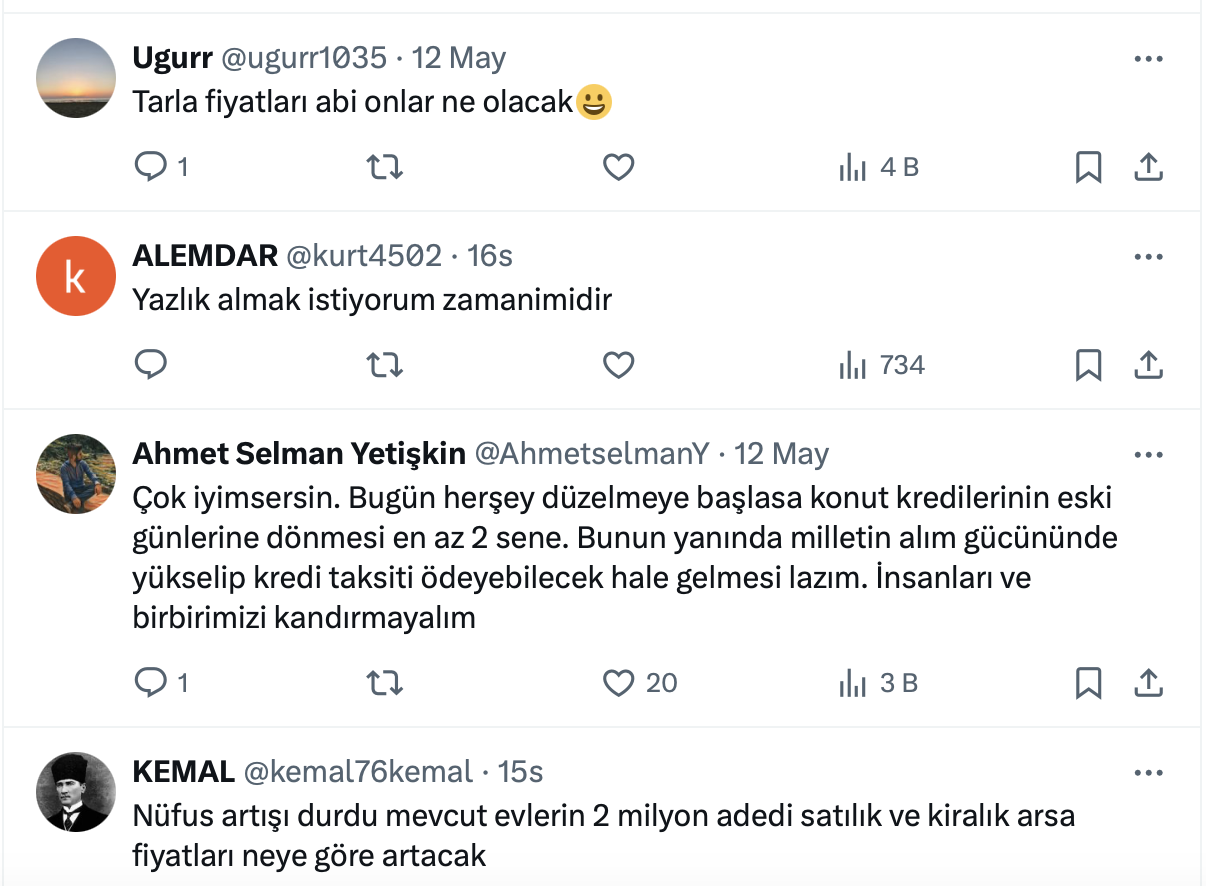Open KEMAL's profile name link
The width and height of the screenshot is (1206, 886).
pyautogui.click(x=183, y=772)
